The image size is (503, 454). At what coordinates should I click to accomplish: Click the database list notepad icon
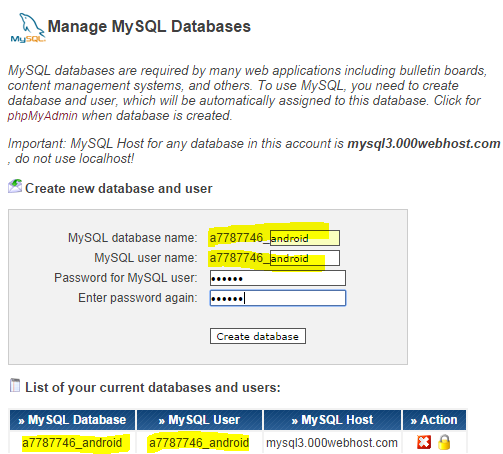tap(15, 386)
